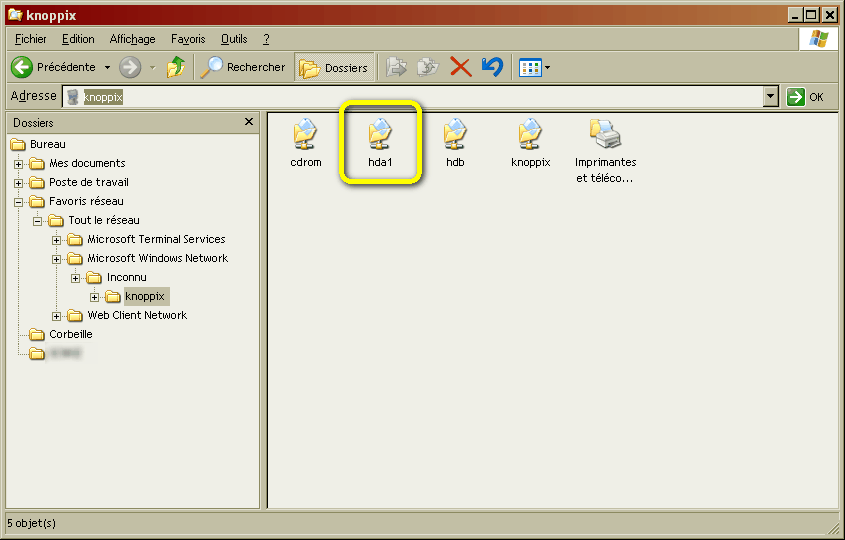845x540 pixels.
Task: Click the greyed Forward arrow button
Action: point(130,67)
